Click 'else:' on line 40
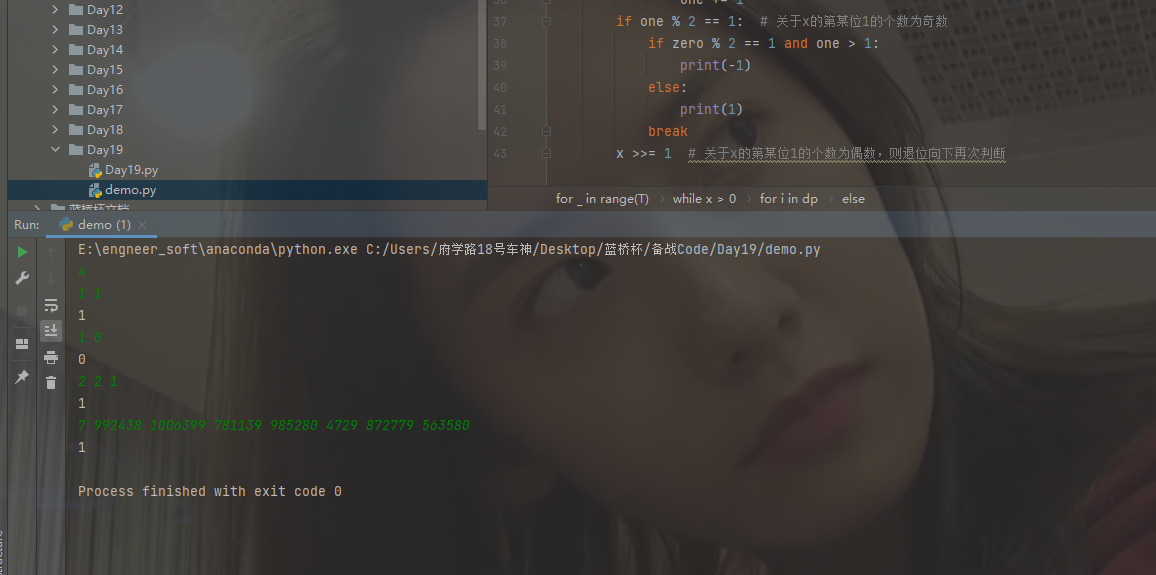The image size is (1156, 575). click(668, 87)
